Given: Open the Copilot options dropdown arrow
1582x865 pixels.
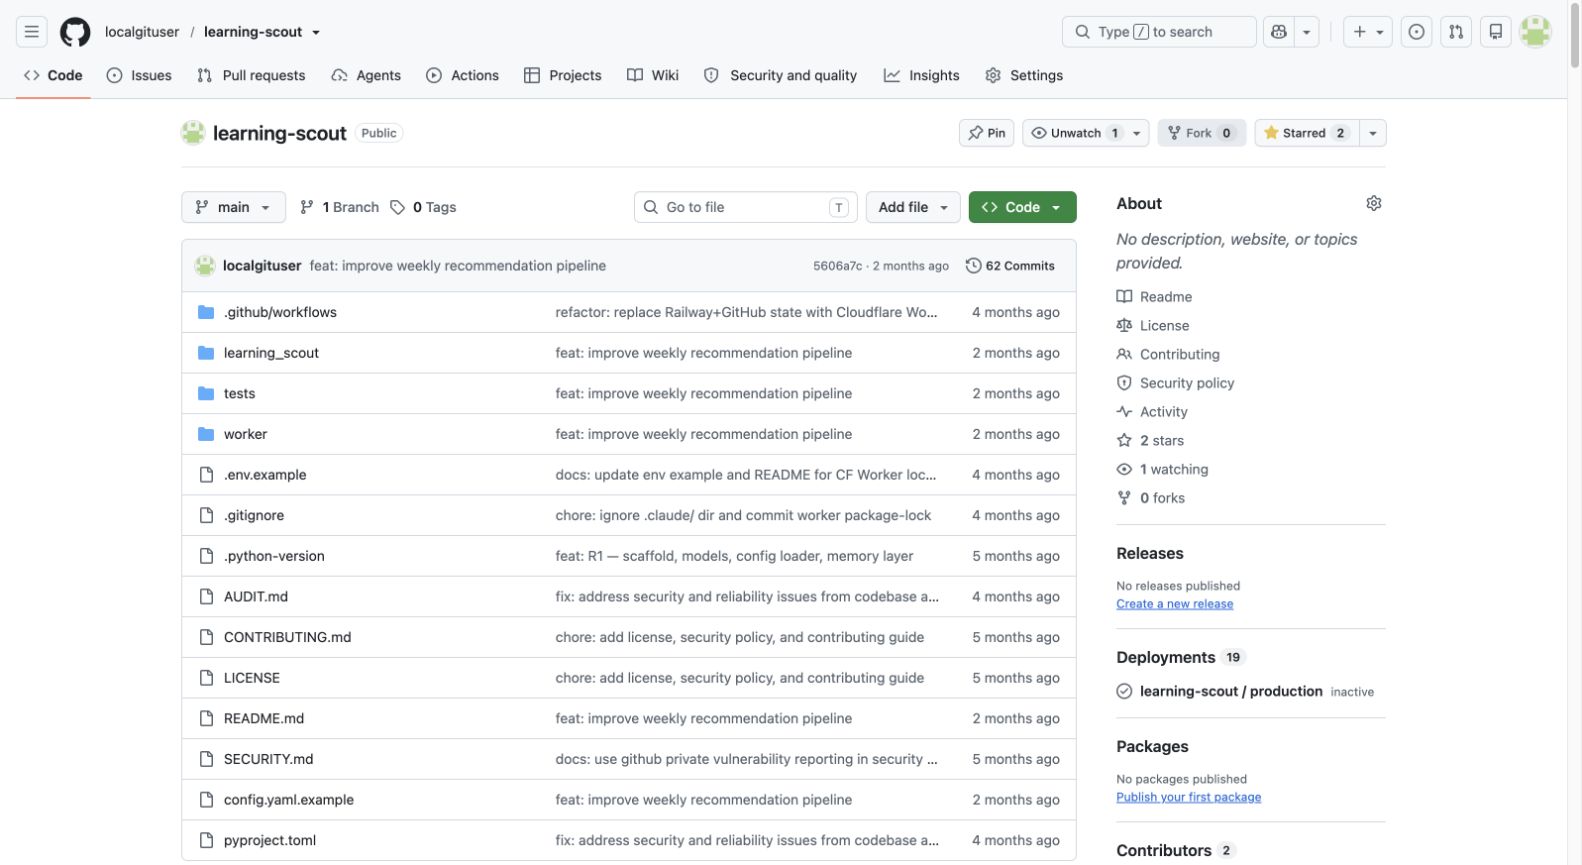Looking at the screenshot, I should (x=1306, y=32).
